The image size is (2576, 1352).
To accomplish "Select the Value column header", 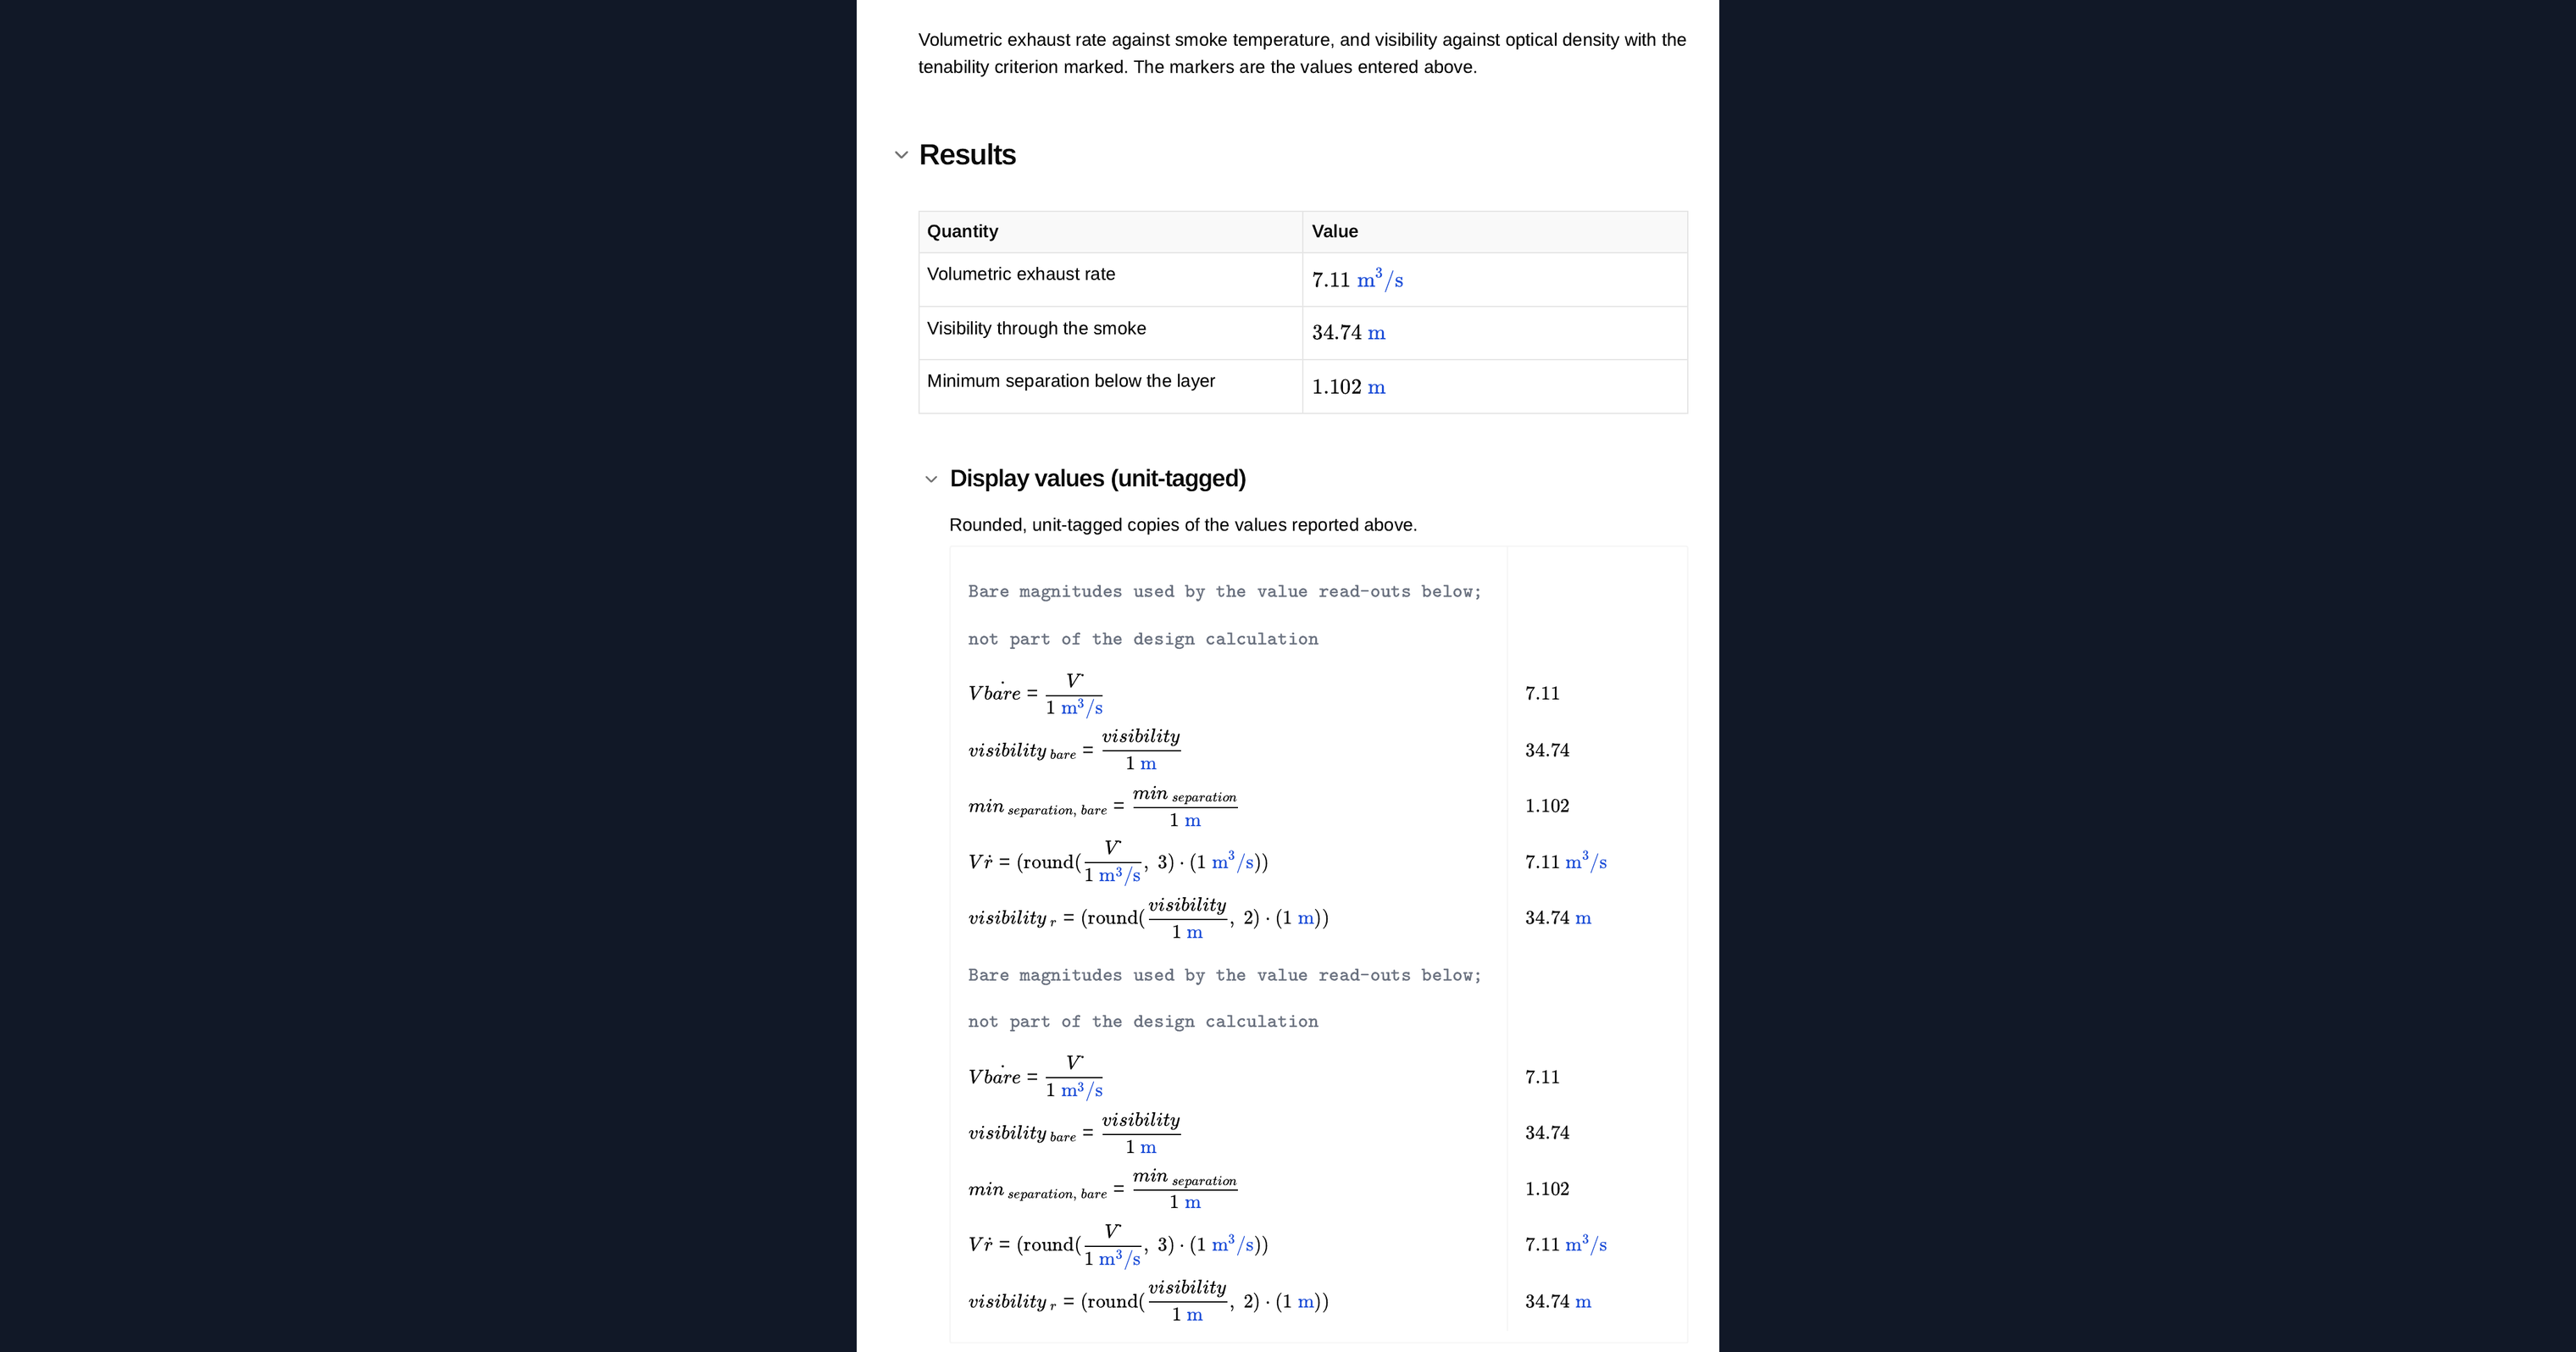I will (1334, 231).
